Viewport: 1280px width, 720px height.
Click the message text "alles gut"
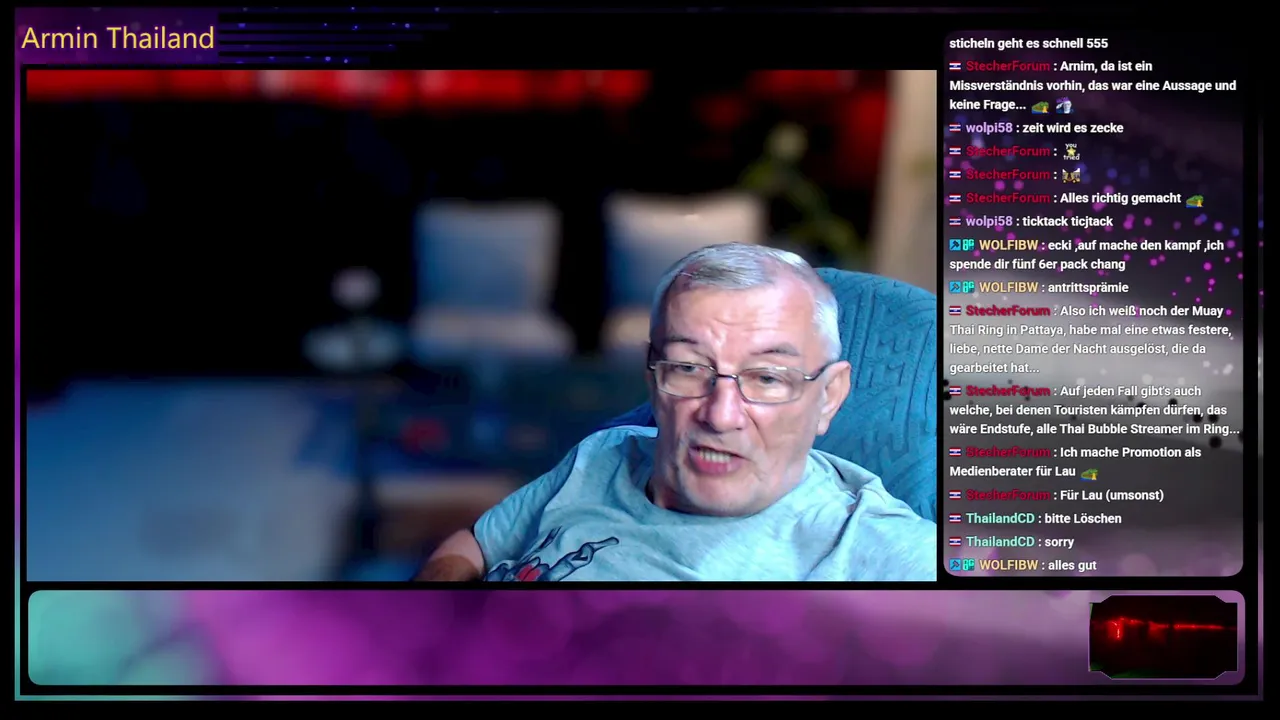(x=1072, y=565)
